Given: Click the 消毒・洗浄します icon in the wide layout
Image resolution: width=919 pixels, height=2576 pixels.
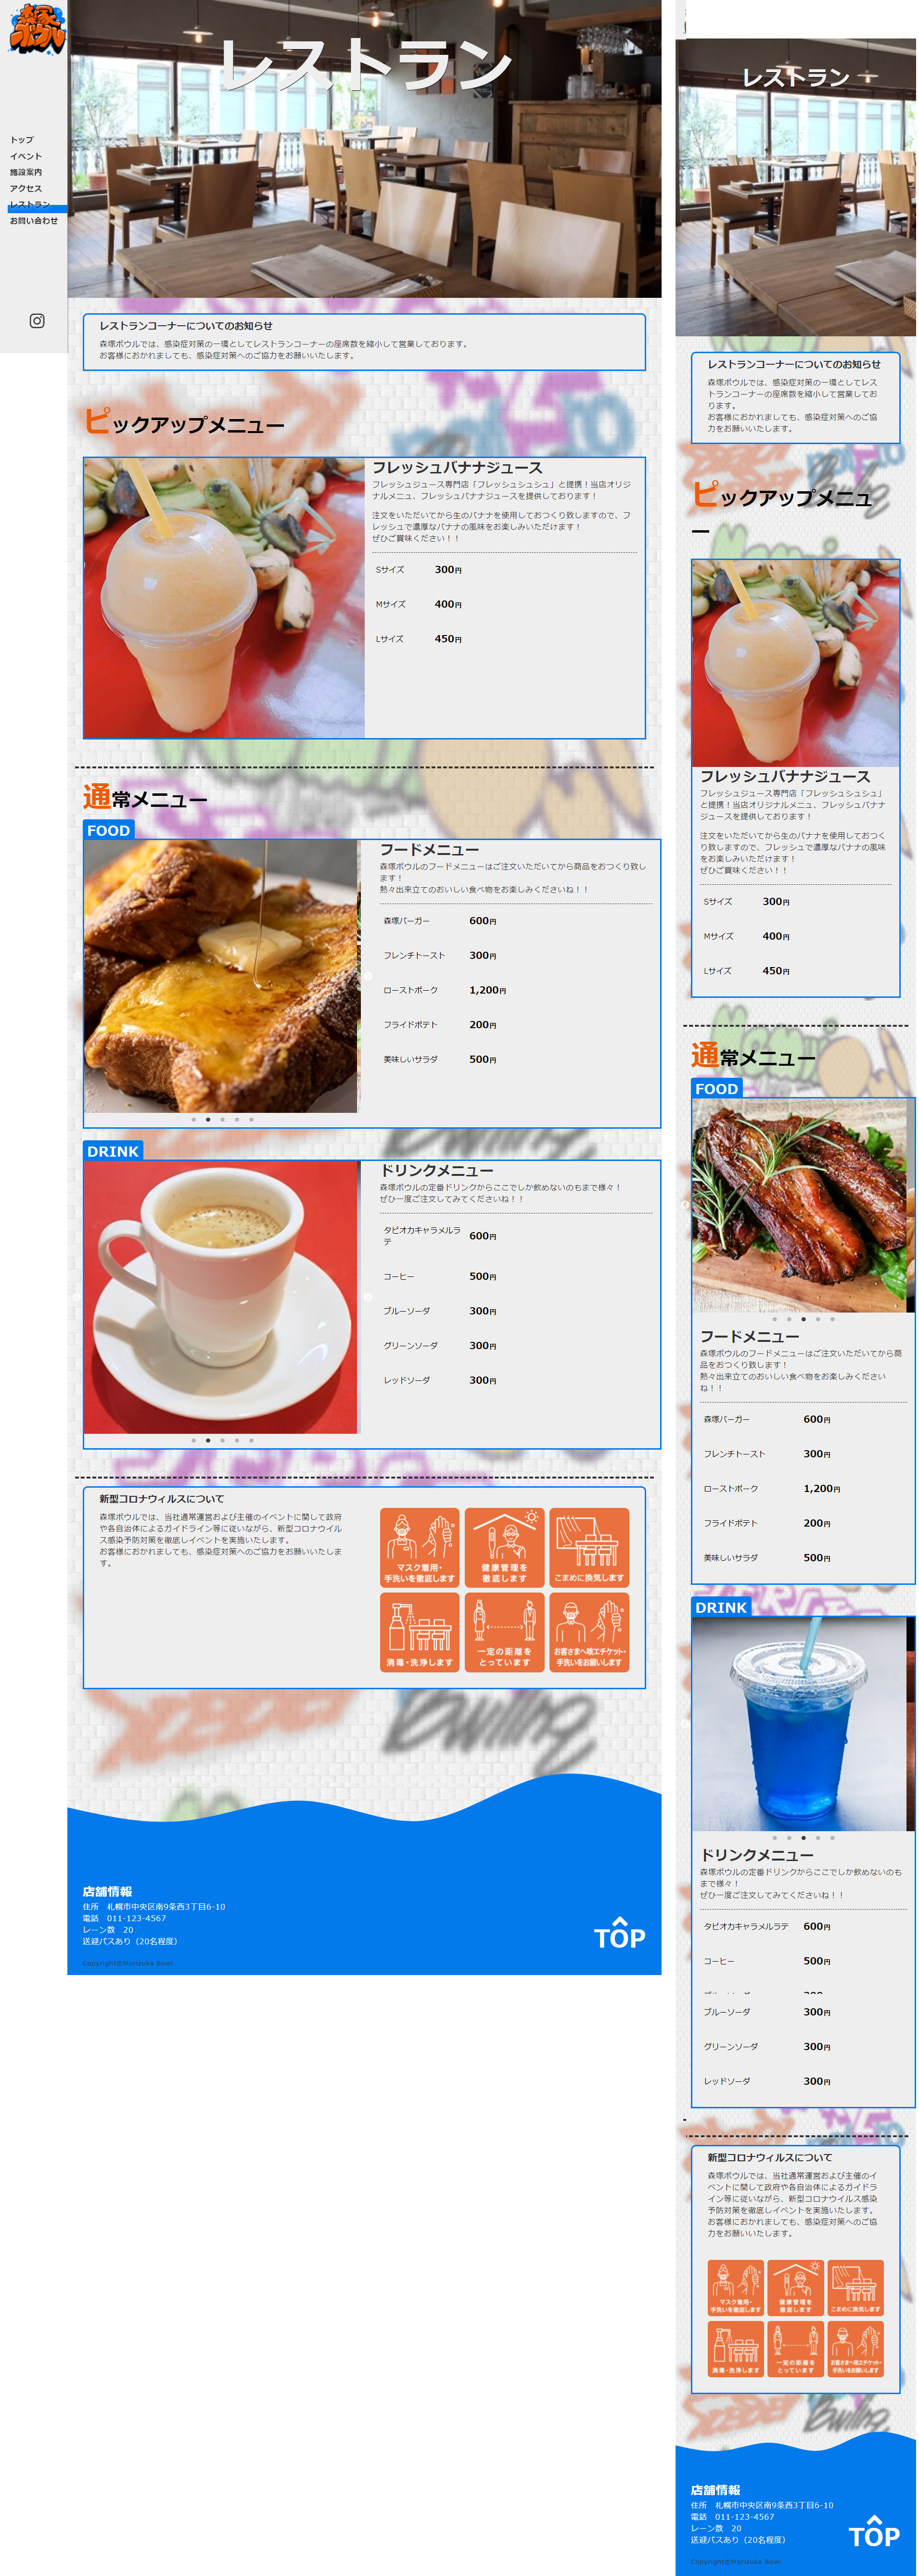Looking at the screenshot, I should [x=419, y=1631].
